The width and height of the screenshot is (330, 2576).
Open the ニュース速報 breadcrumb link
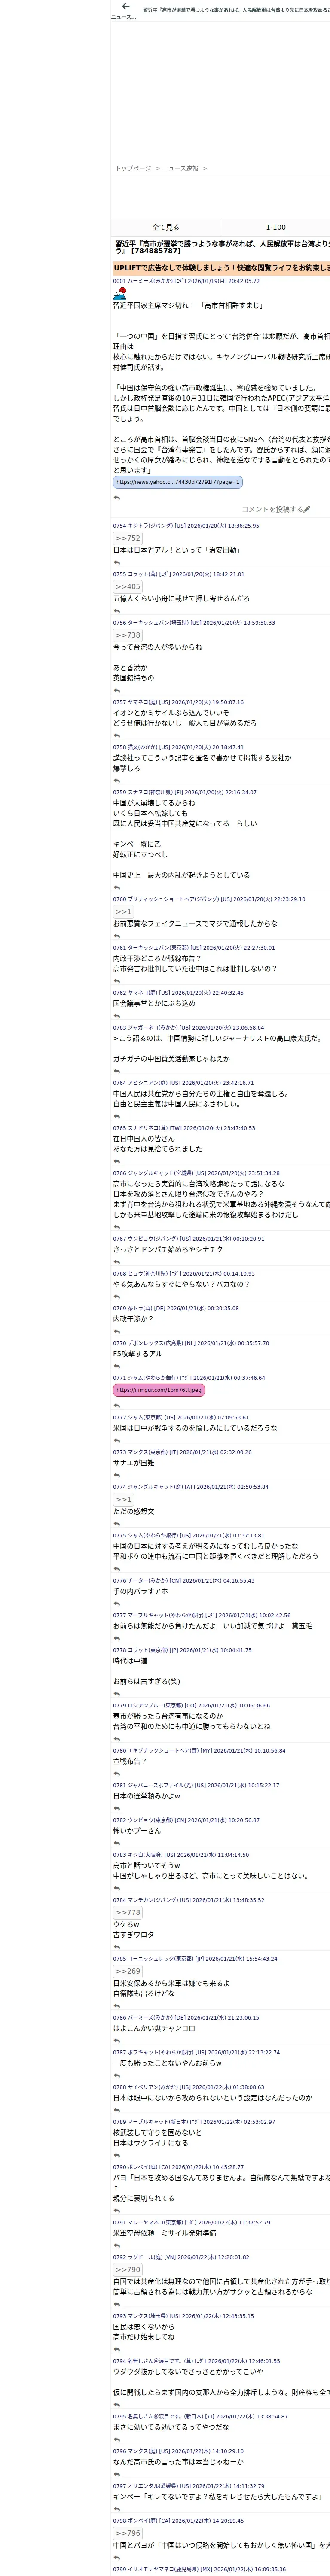pos(180,168)
